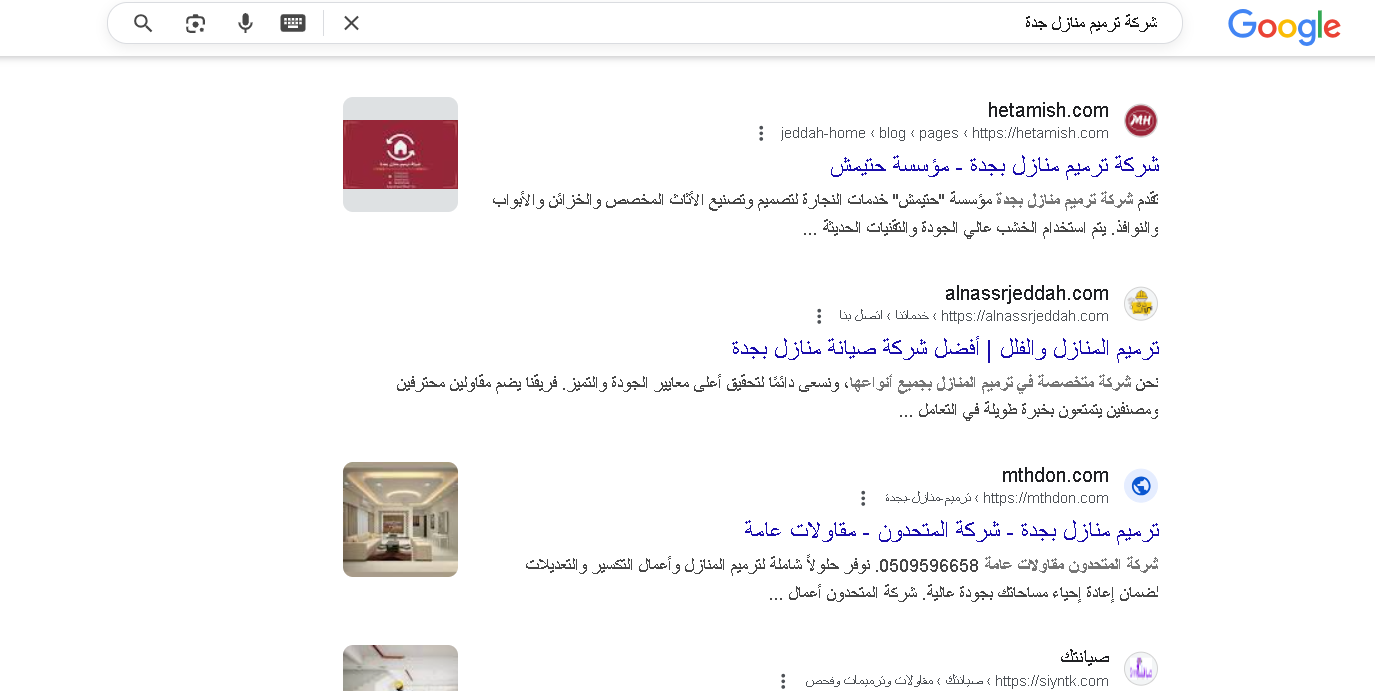Click inside the search query text field
The height and width of the screenshot is (691, 1375).
[x=750, y=23]
